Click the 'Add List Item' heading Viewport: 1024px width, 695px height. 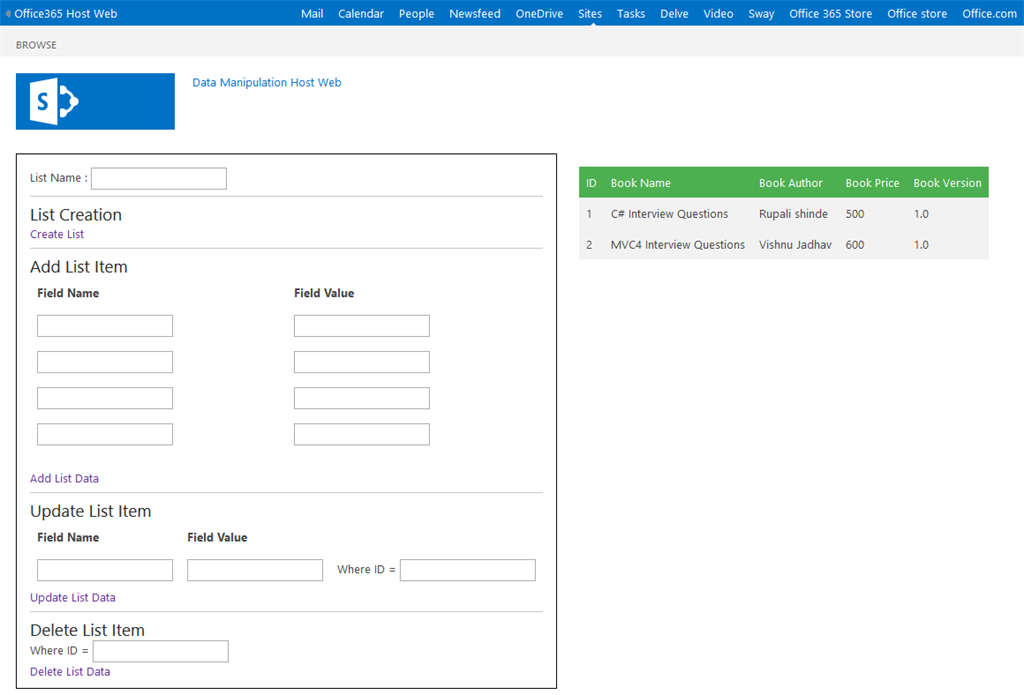(x=79, y=267)
